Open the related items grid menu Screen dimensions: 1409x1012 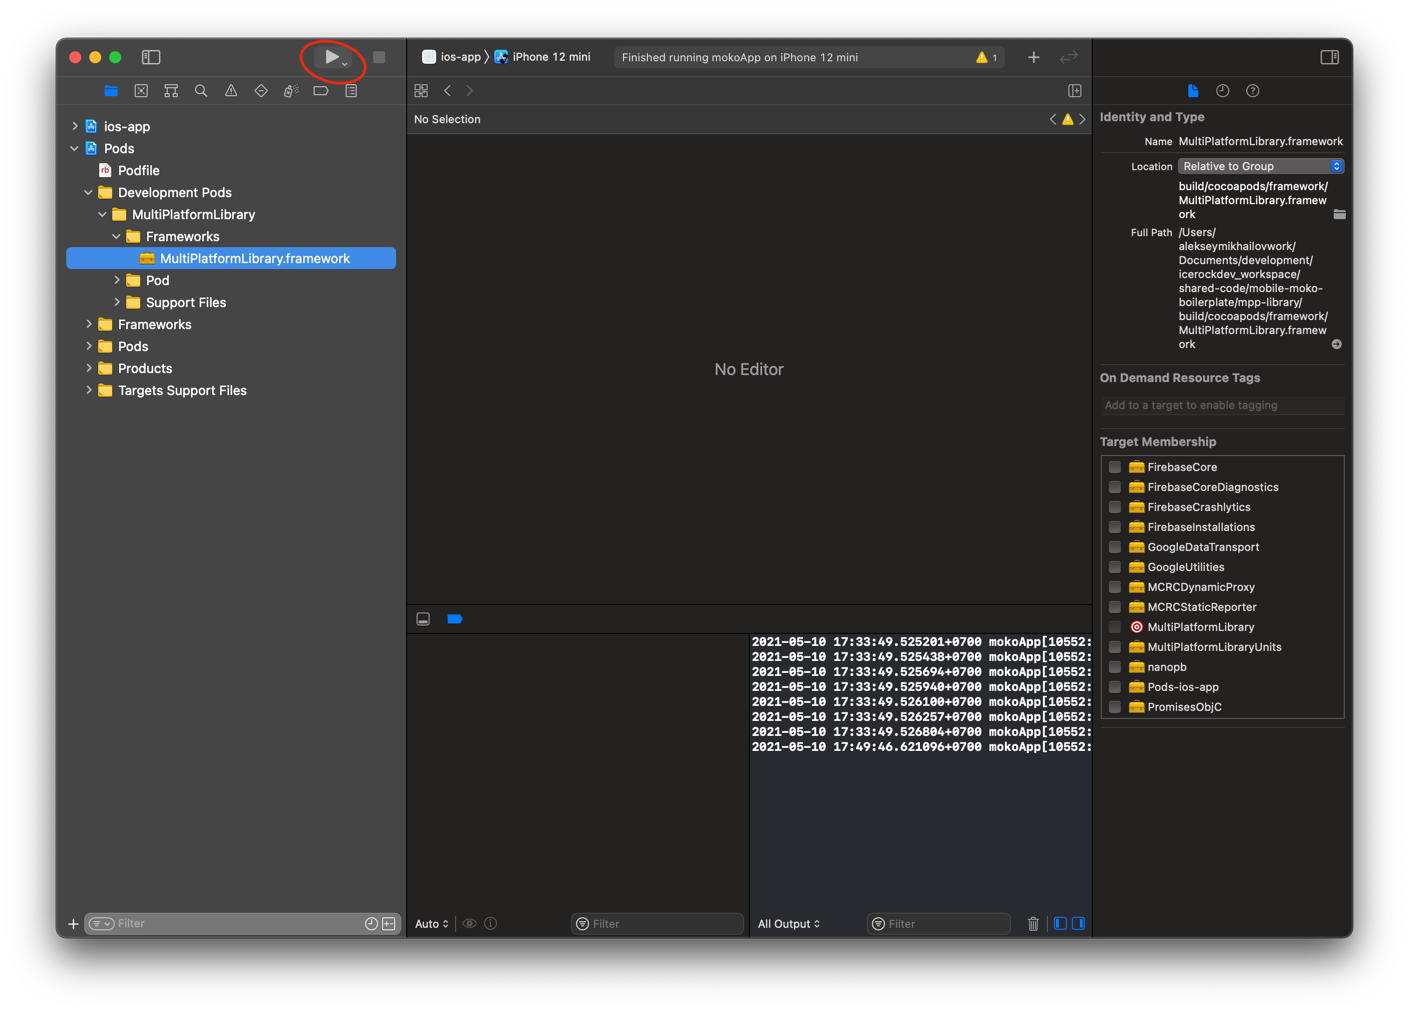point(421,91)
